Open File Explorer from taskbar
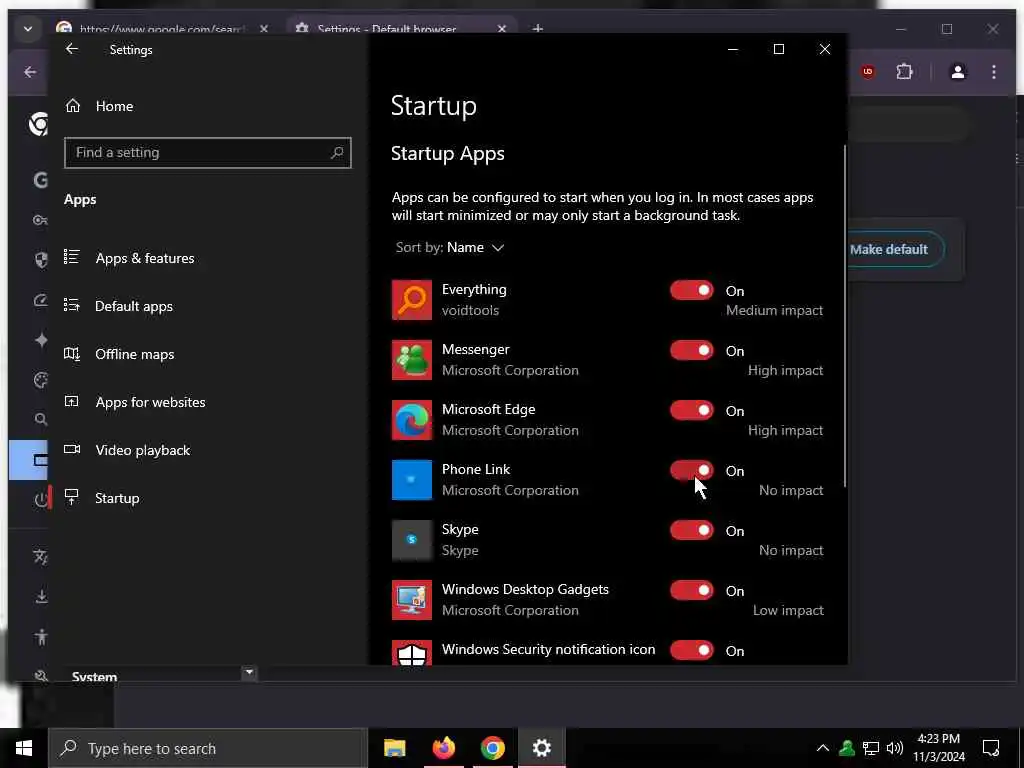1024x768 pixels. point(394,748)
